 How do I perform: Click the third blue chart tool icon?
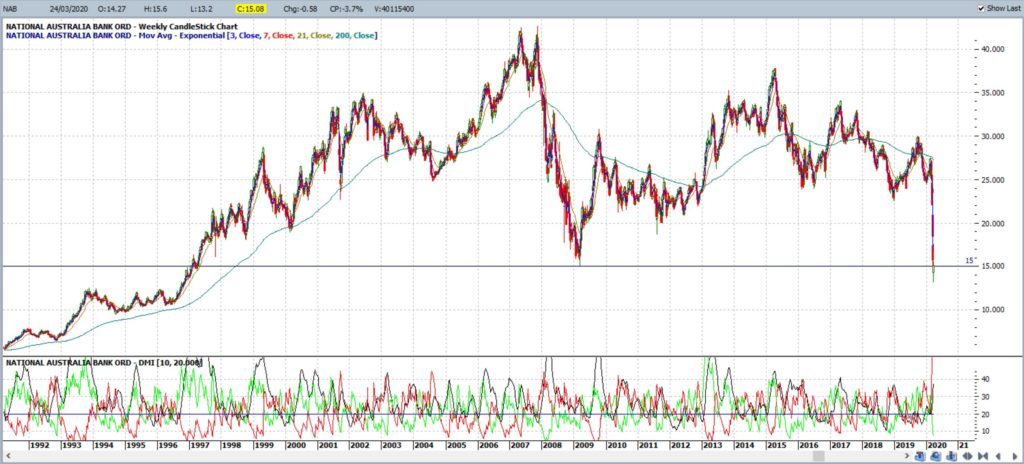(952, 456)
